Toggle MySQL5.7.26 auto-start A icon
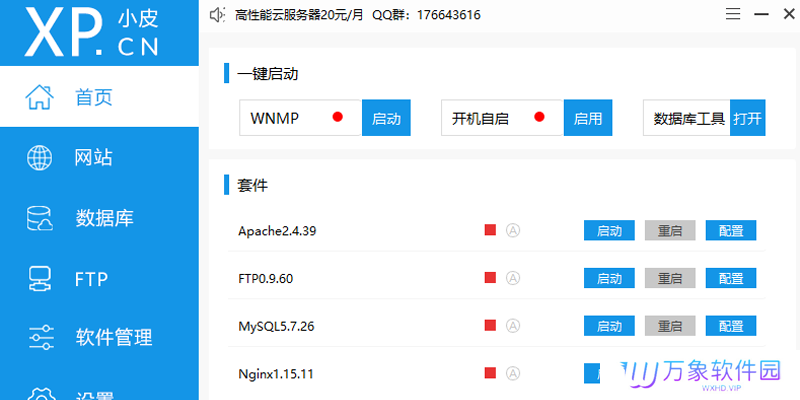This screenshot has width=800, height=400. [x=513, y=326]
